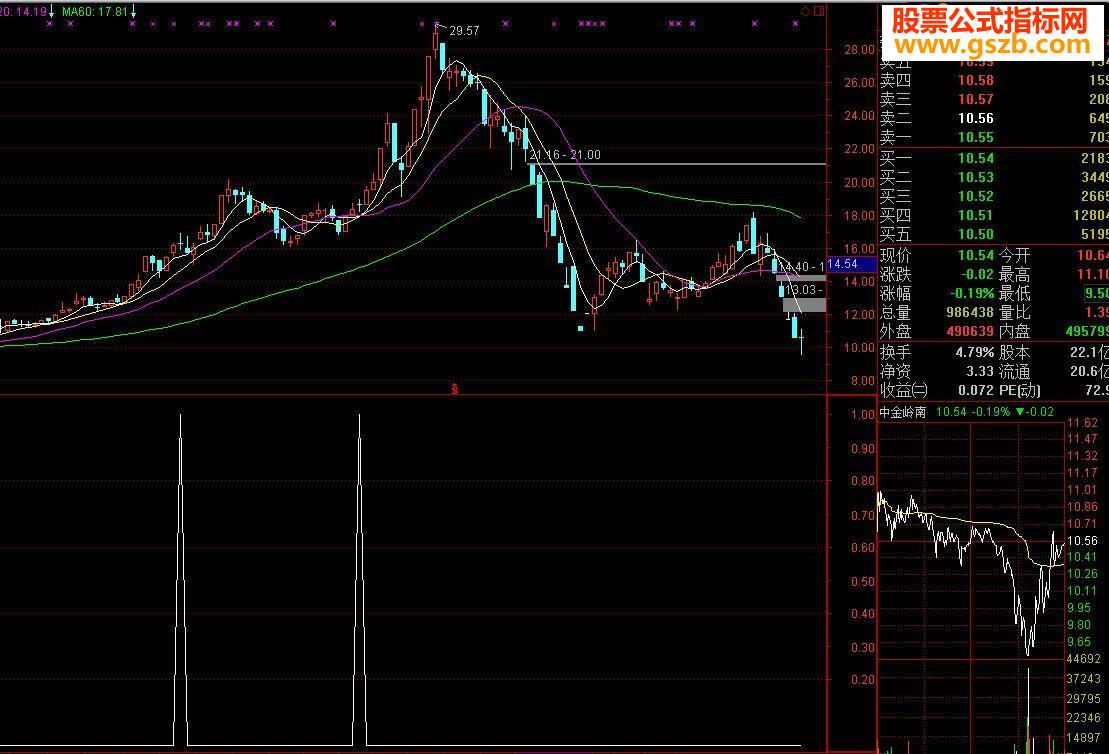Click the 内盘 label
The width and height of the screenshot is (1109, 754).
coord(1014,332)
